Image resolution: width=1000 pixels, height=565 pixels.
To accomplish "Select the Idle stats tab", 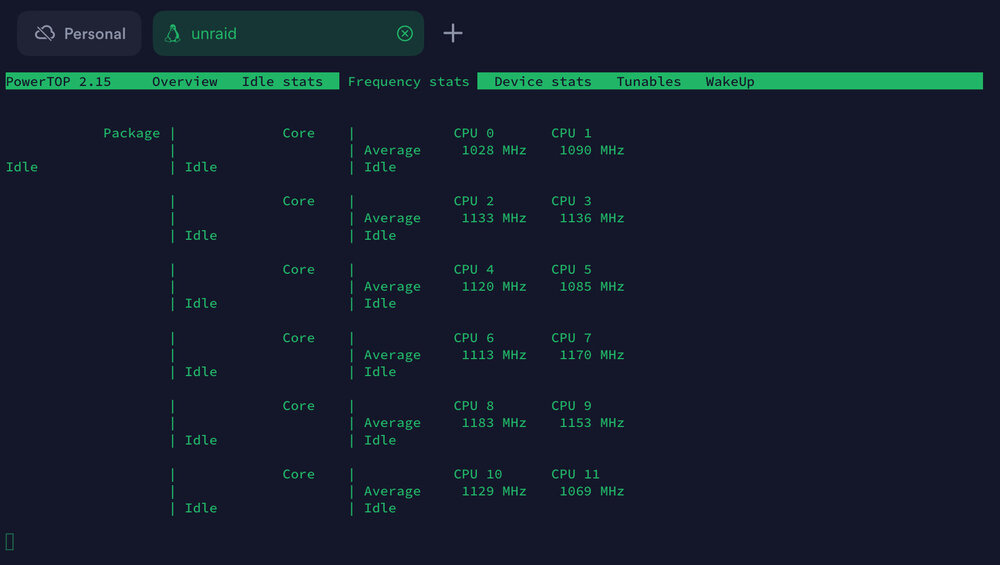I will tap(282, 82).
